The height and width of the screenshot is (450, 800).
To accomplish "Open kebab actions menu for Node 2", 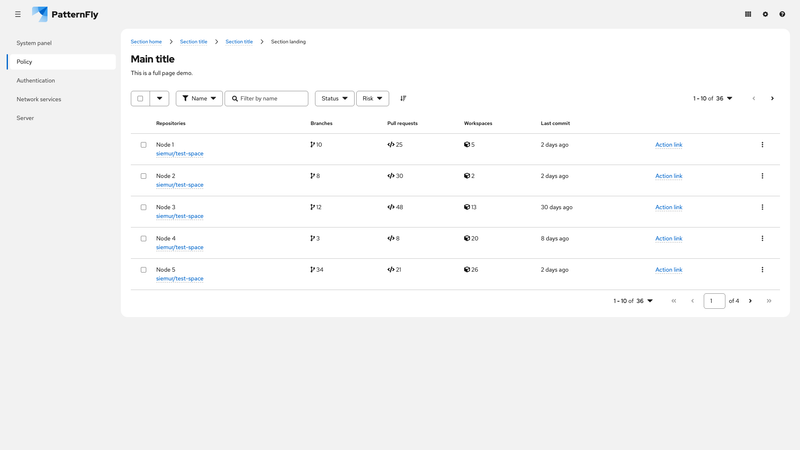I will pos(762,176).
